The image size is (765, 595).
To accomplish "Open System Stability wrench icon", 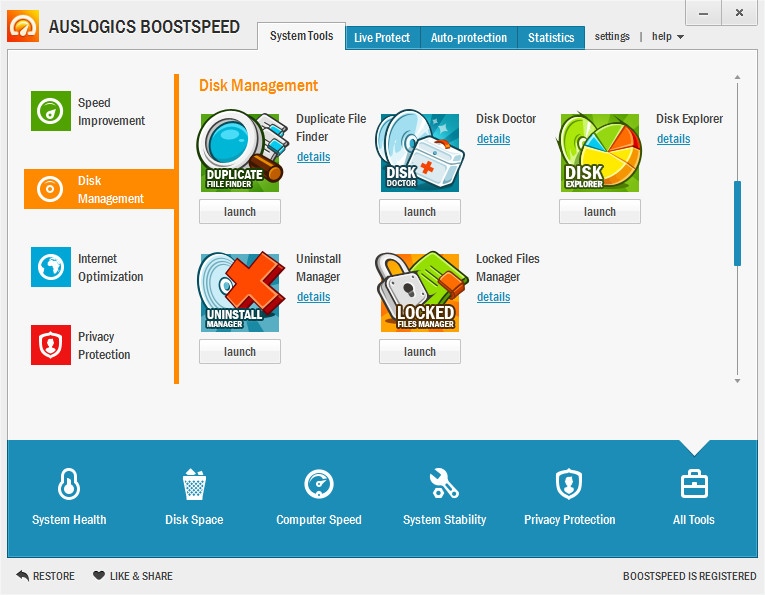I will click(x=444, y=484).
